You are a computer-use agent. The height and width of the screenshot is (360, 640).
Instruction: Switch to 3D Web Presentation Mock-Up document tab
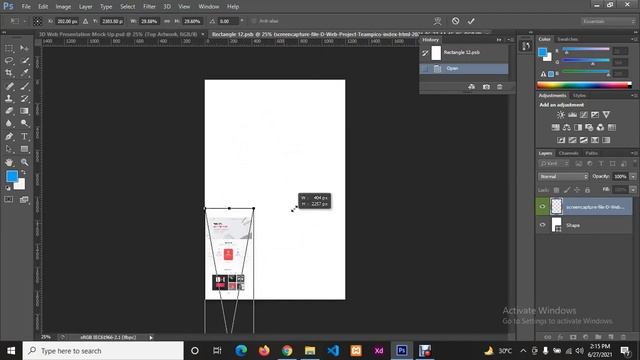(x=118, y=34)
